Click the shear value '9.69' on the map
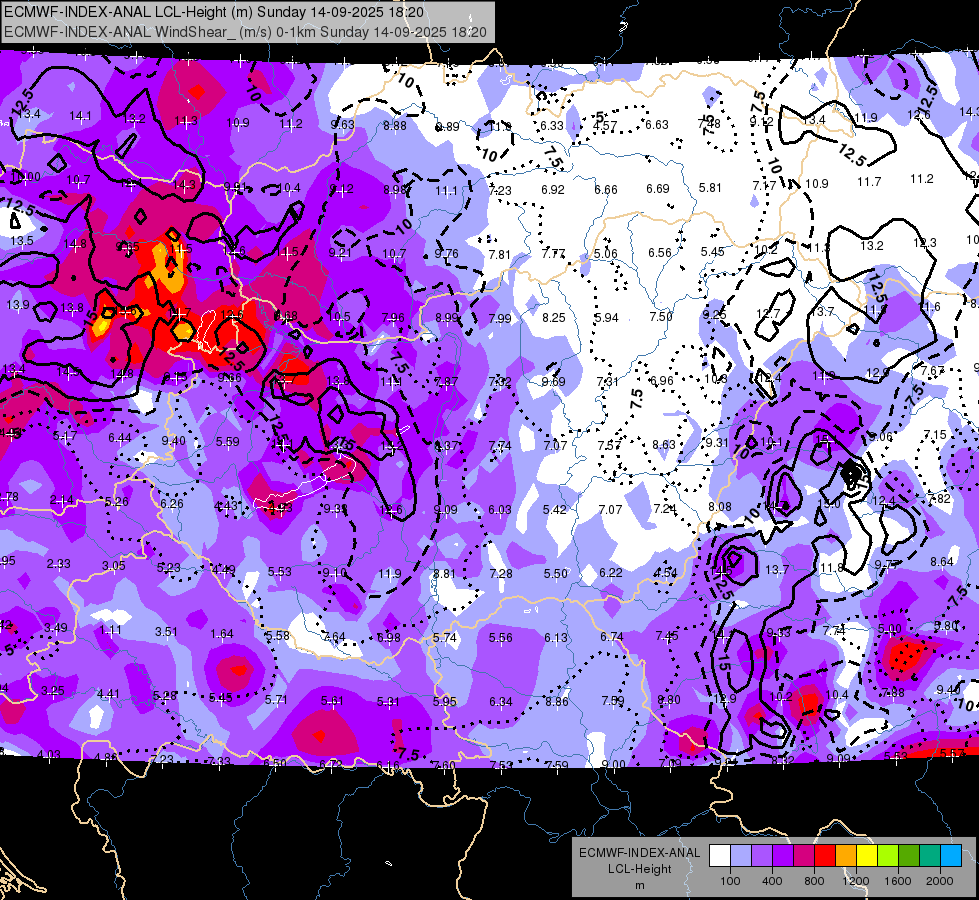This screenshot has width=979, height=900. click(x=553, y=382)
